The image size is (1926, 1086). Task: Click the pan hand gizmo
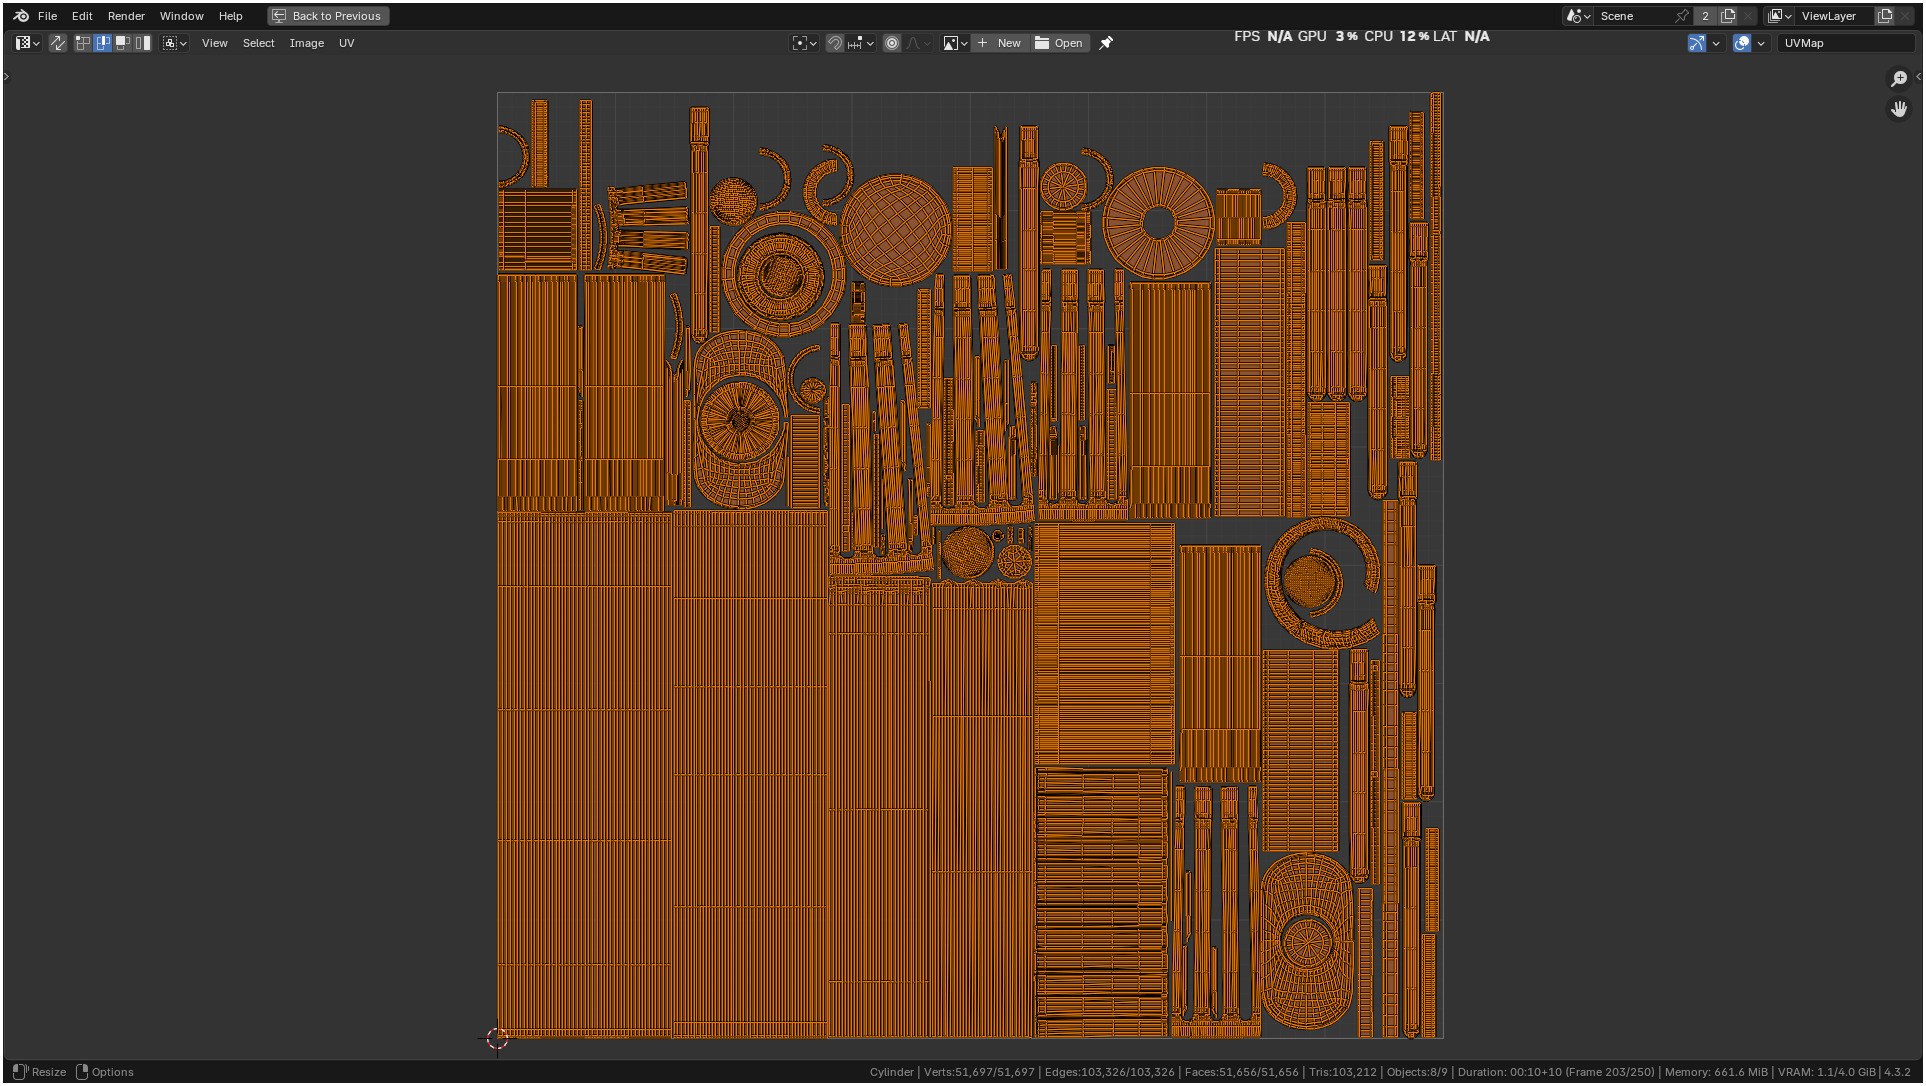1898,109
